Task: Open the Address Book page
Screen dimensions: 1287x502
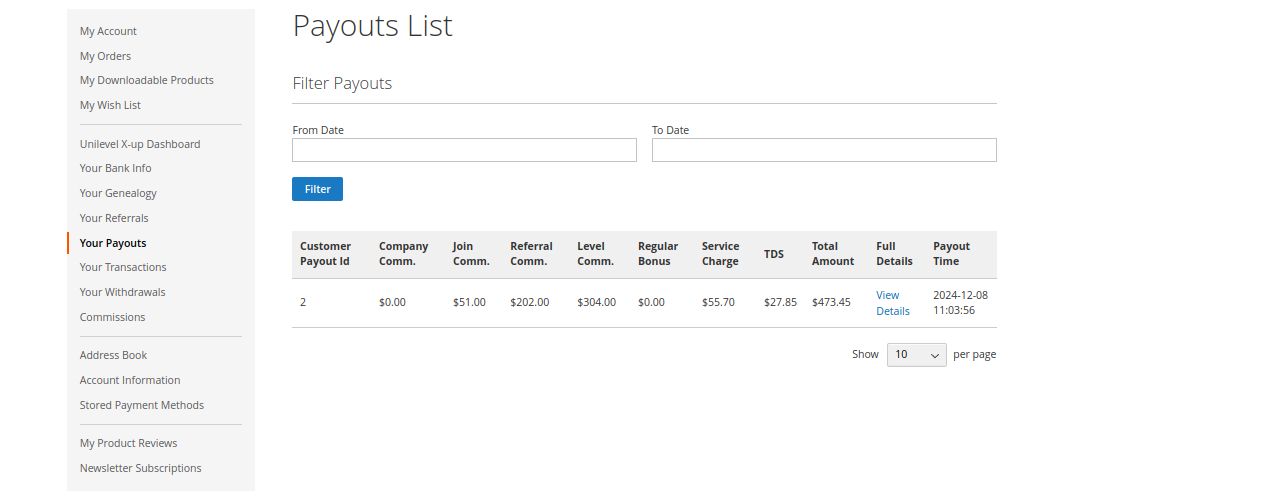Action: (x=113, y=355)
